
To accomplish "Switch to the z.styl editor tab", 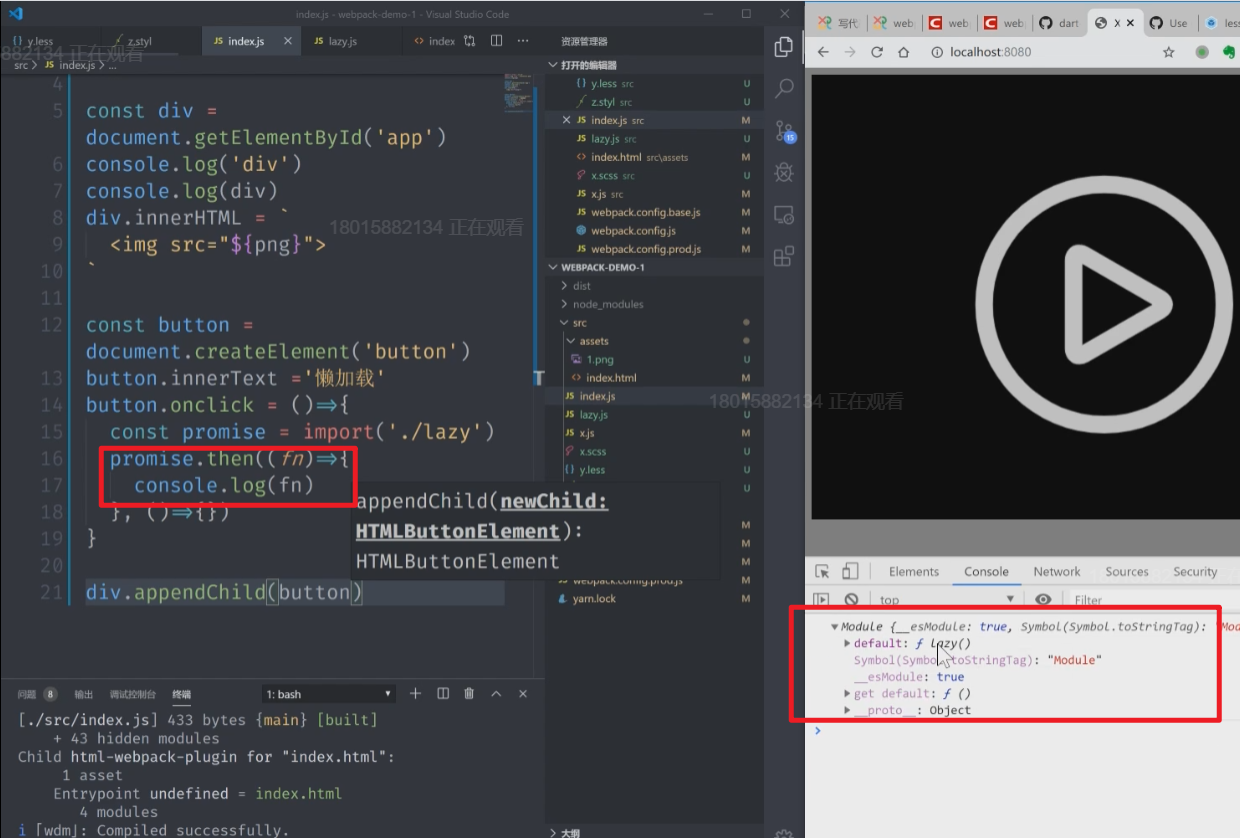I will [140, 41].
